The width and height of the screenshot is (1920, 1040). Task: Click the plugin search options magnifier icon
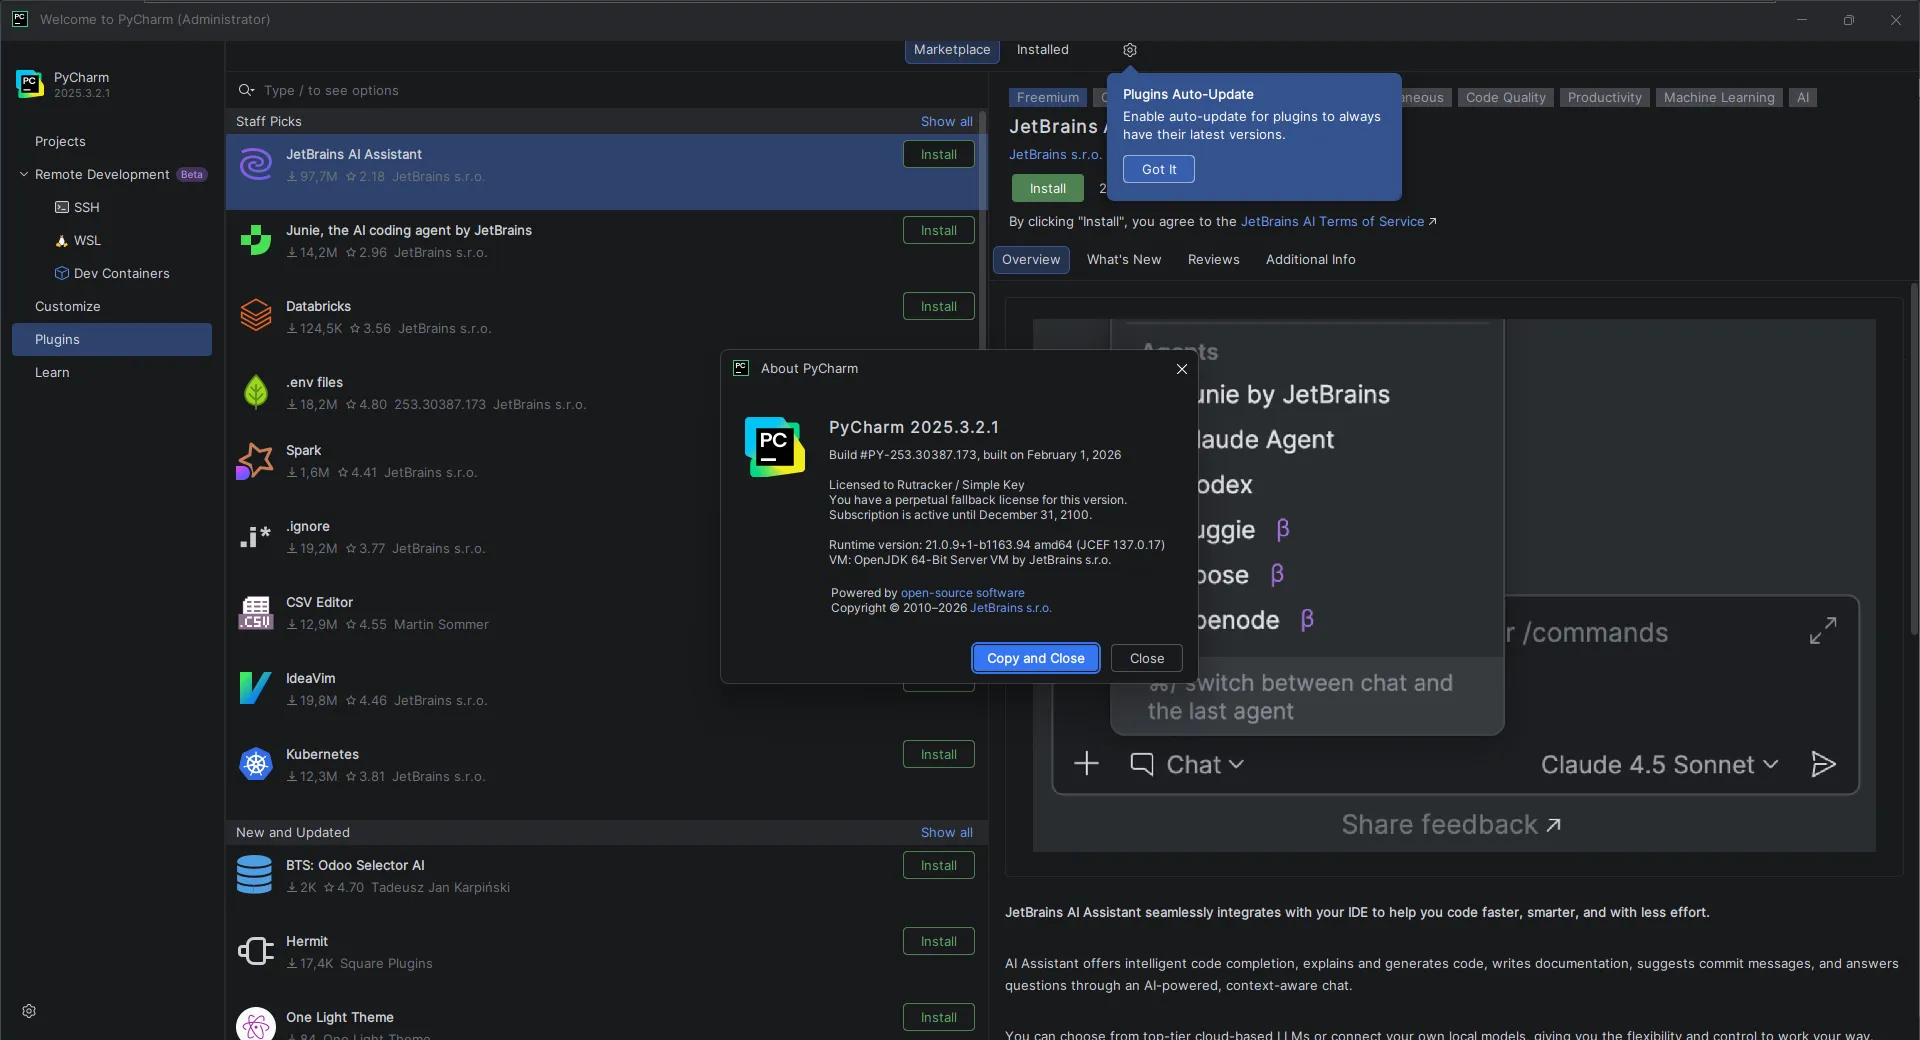[x=246, y=90]
